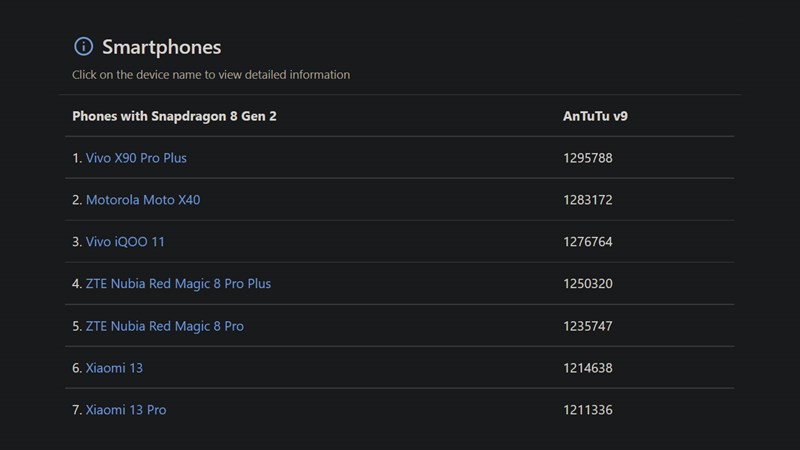
Task: View the ZTE Nubia Red Magic 8 Pro link
Action: pyautogui.click(x=164, y=326)
